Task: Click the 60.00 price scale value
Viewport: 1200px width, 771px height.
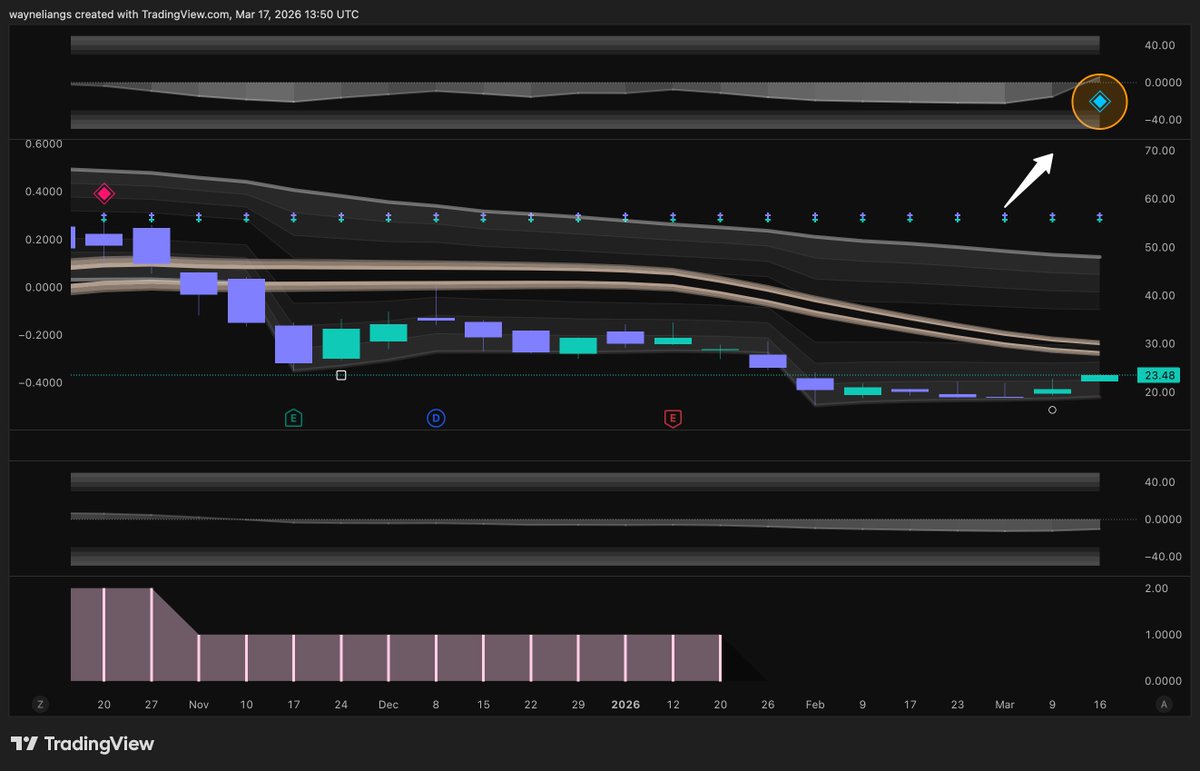Action: click(x=1160, y=199)
